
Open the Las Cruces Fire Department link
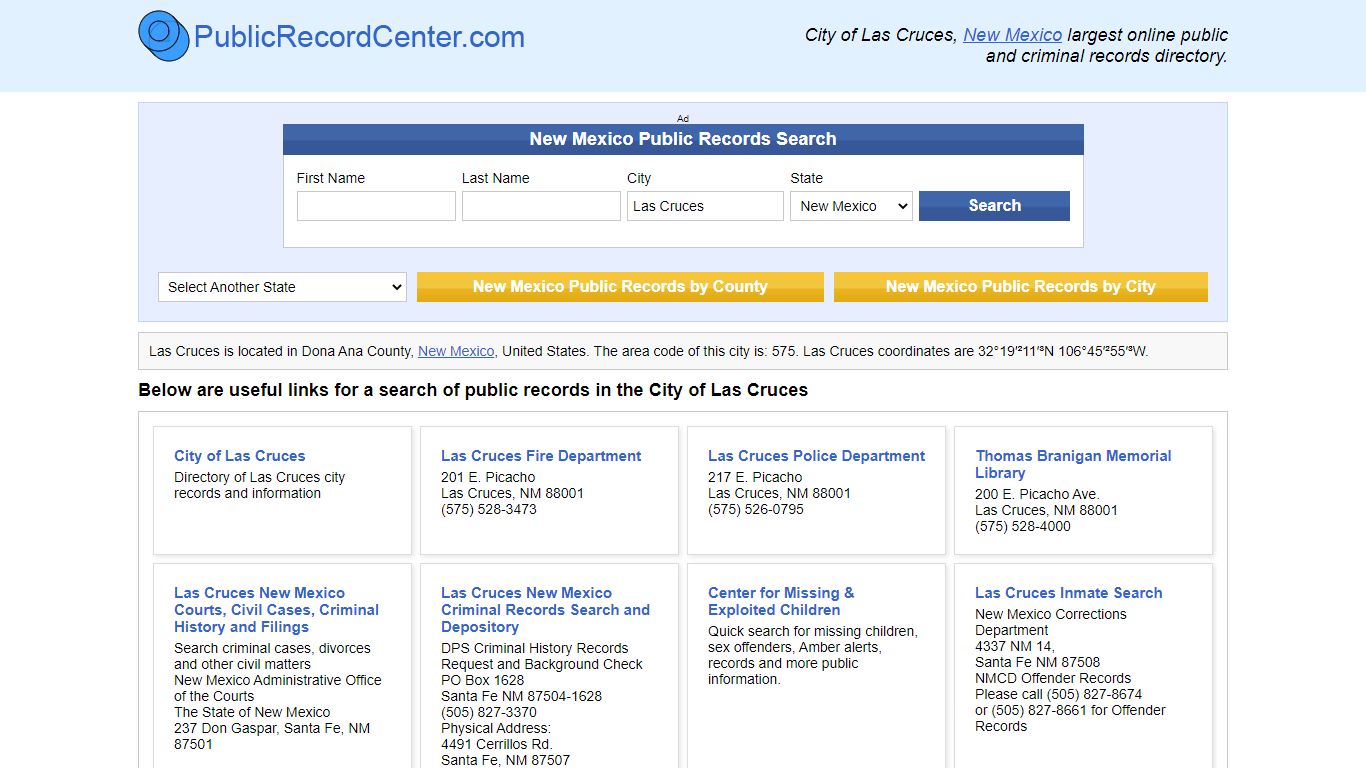pyautogui.click(x=541, y=456)
